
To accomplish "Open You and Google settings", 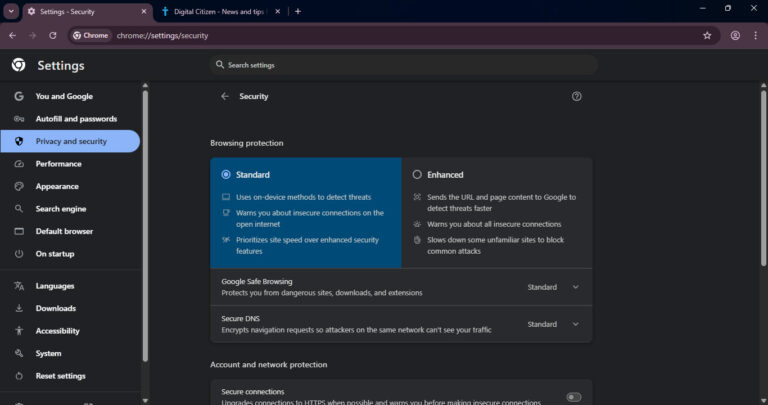I will pyautogui.click(x=71, y=96).
